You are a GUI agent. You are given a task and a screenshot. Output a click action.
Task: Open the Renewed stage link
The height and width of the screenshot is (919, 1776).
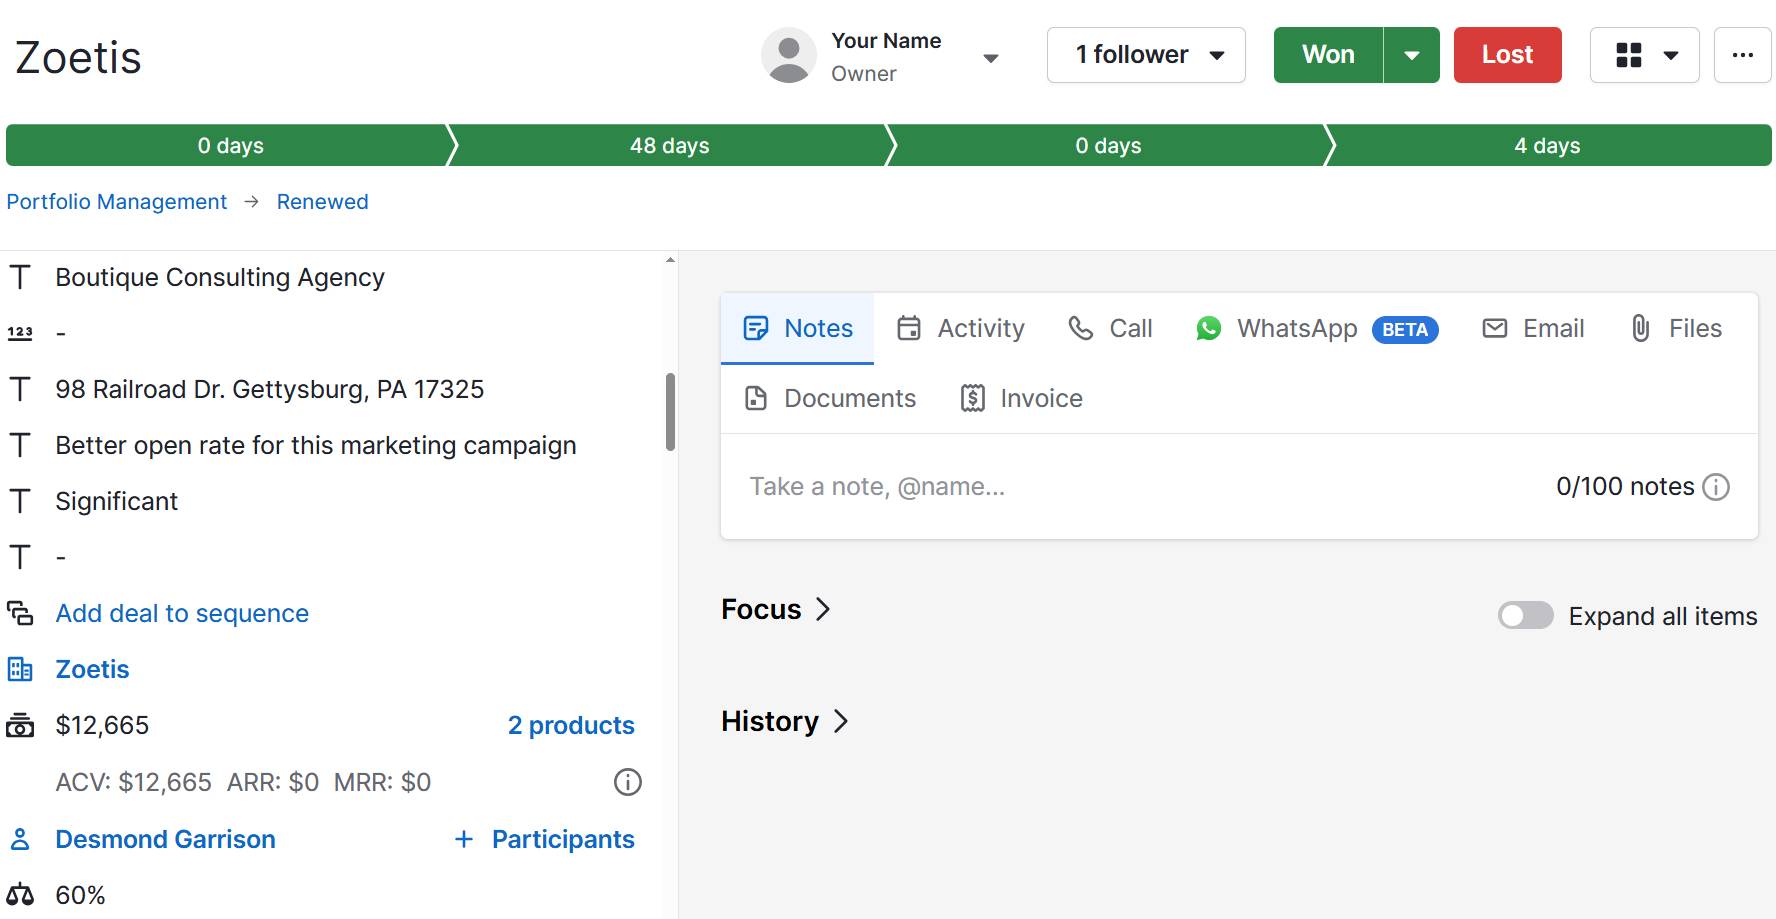[x=322, y=201]
